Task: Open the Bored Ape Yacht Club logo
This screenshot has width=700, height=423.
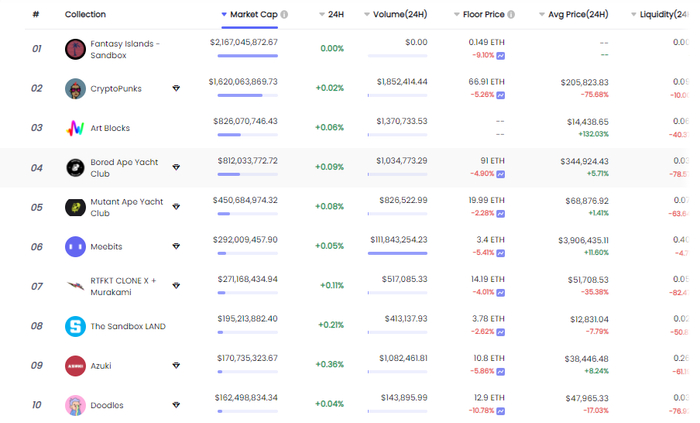Action: pyautogui.click(x=75, y=168)
